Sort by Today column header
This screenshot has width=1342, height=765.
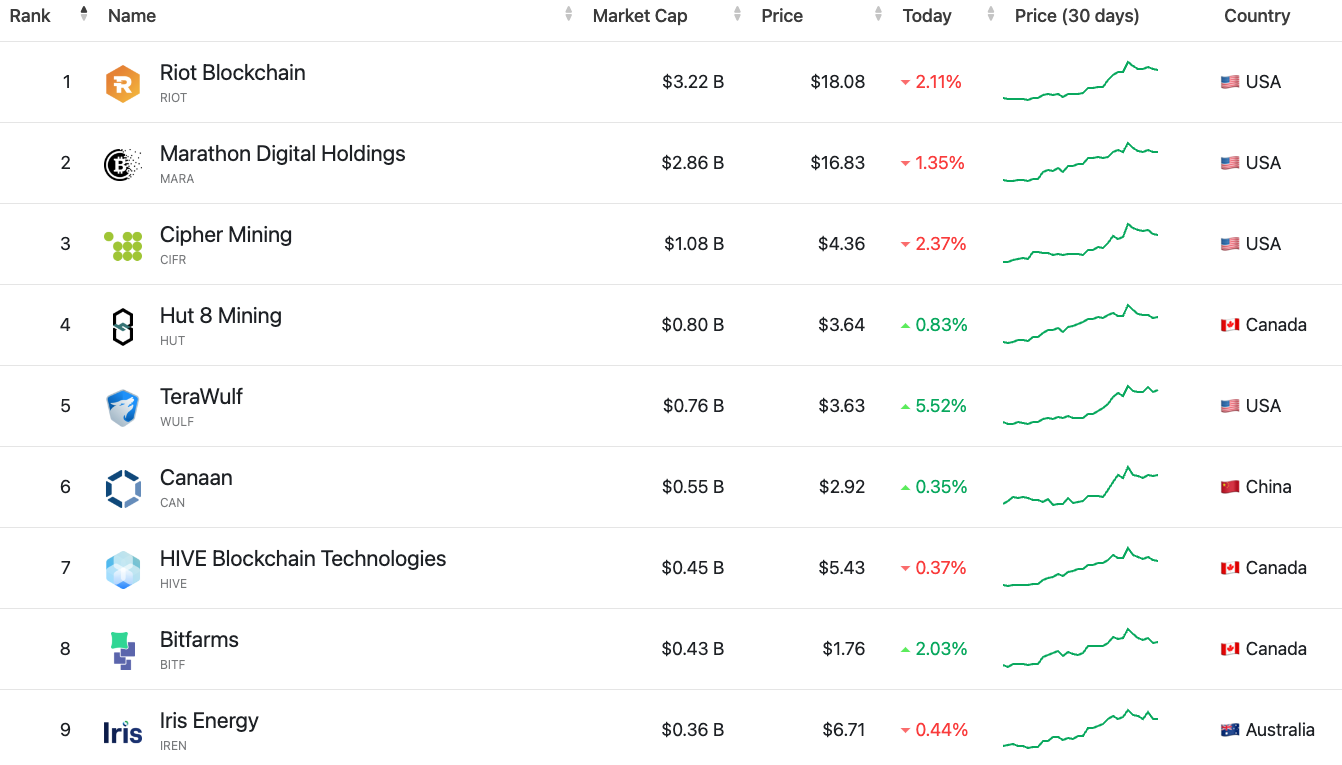pos(927,16)
